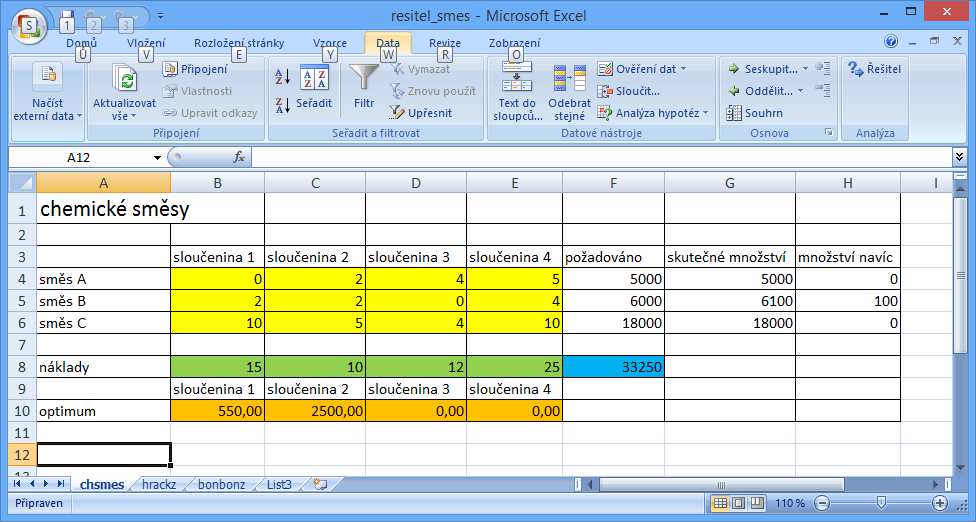Image resolution: width=976 pixels, height=522 pixels.
Task: Open Analýza hypotéz menu
Action: click(x=652, y=113)
